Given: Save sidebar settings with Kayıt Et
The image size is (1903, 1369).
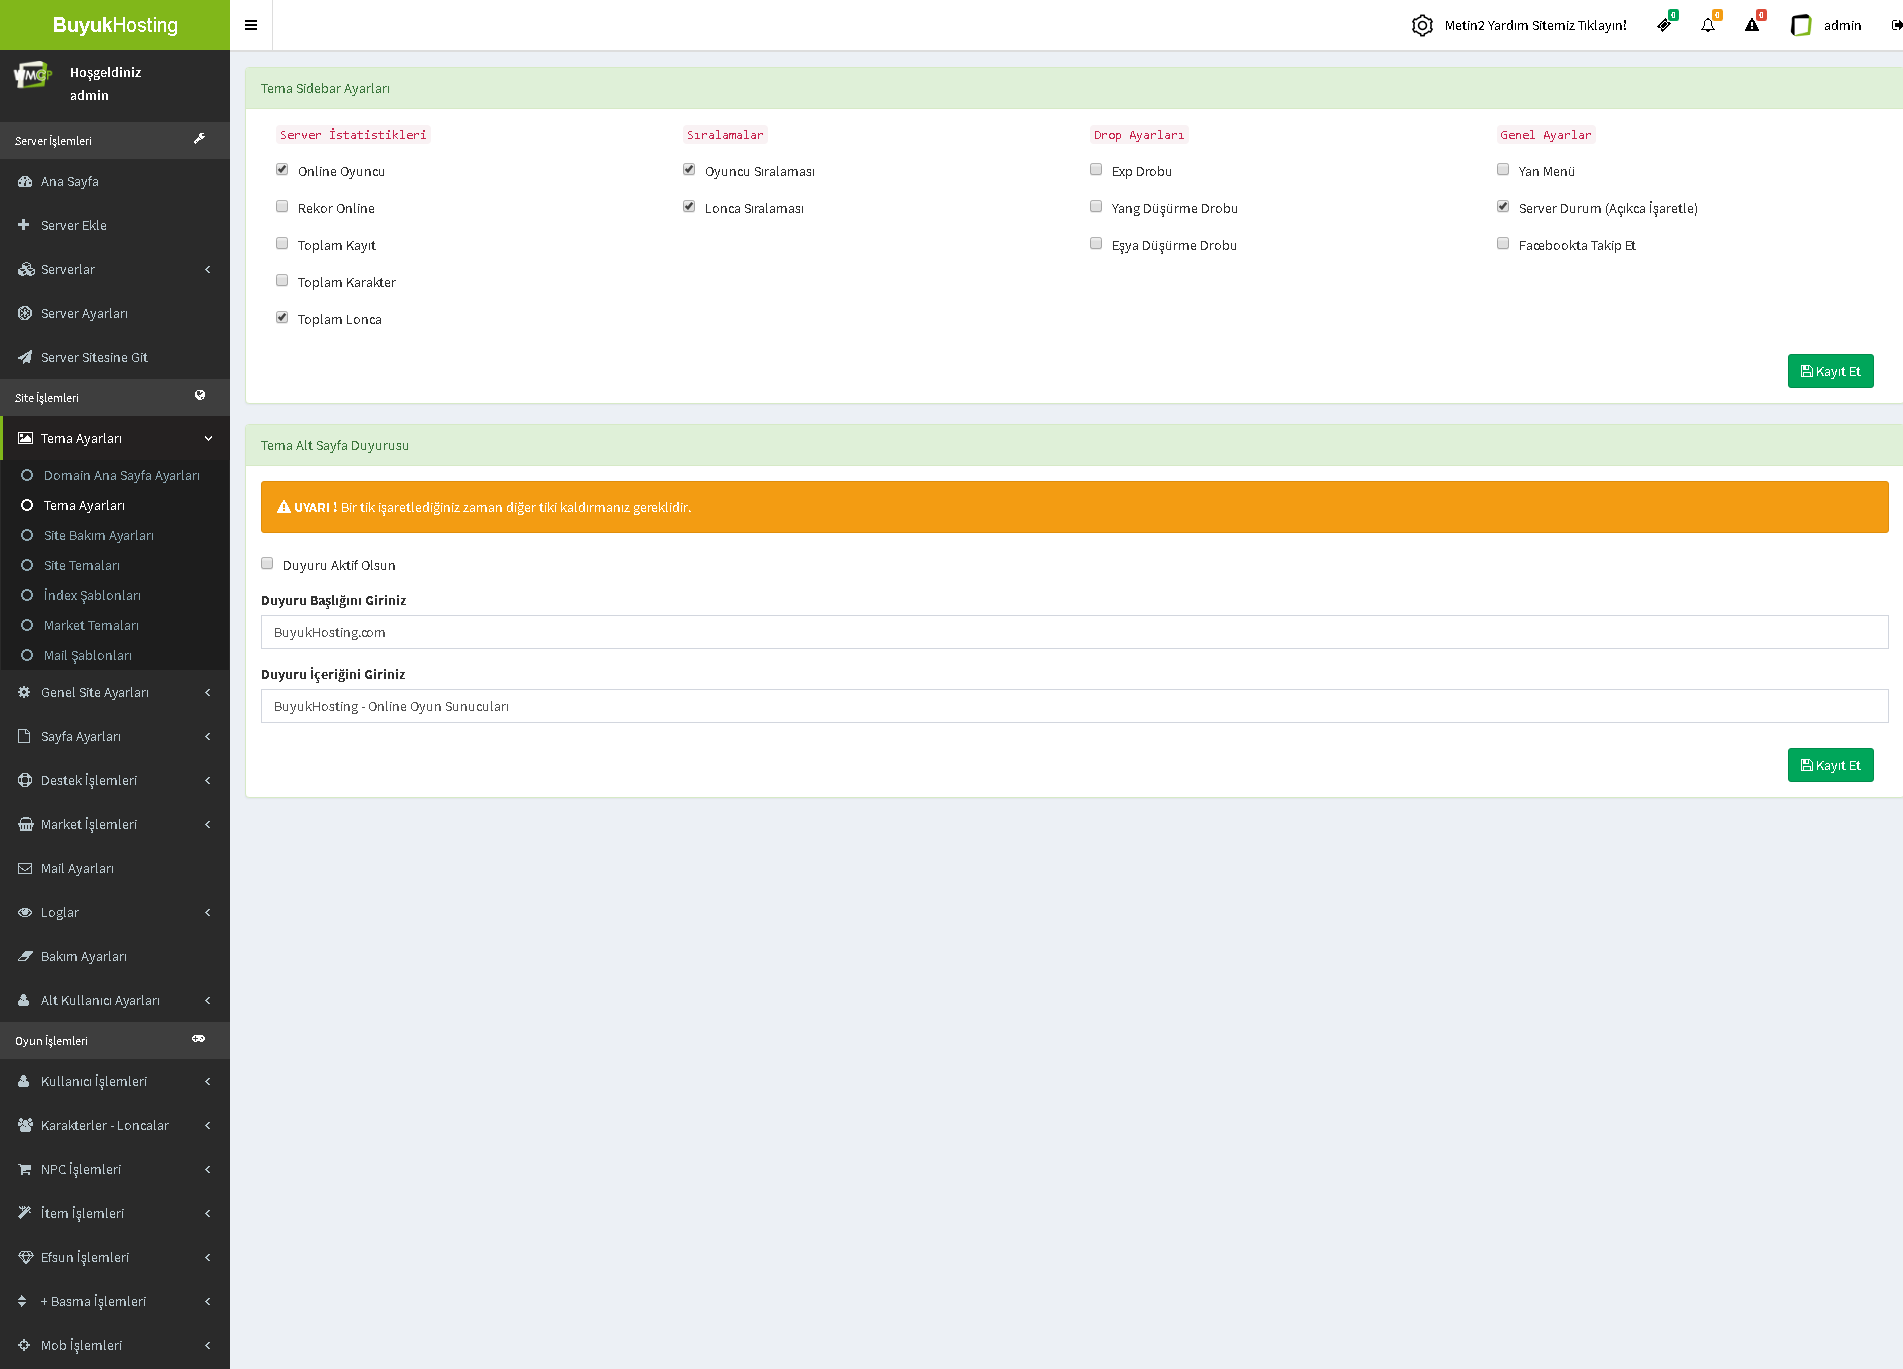Looking at the screenshot, I should pyautogui.click(x=1830, y=371).
